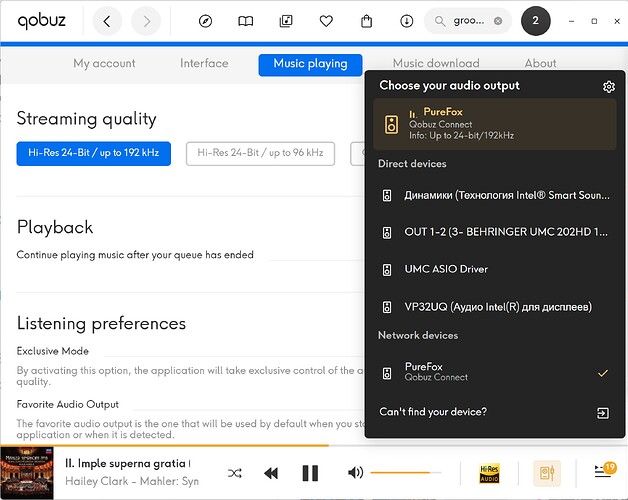This screenshot has width=628, height=500.
Task: Click Can't find your device link
Action: pyautogui.click(x=433, y=412)
